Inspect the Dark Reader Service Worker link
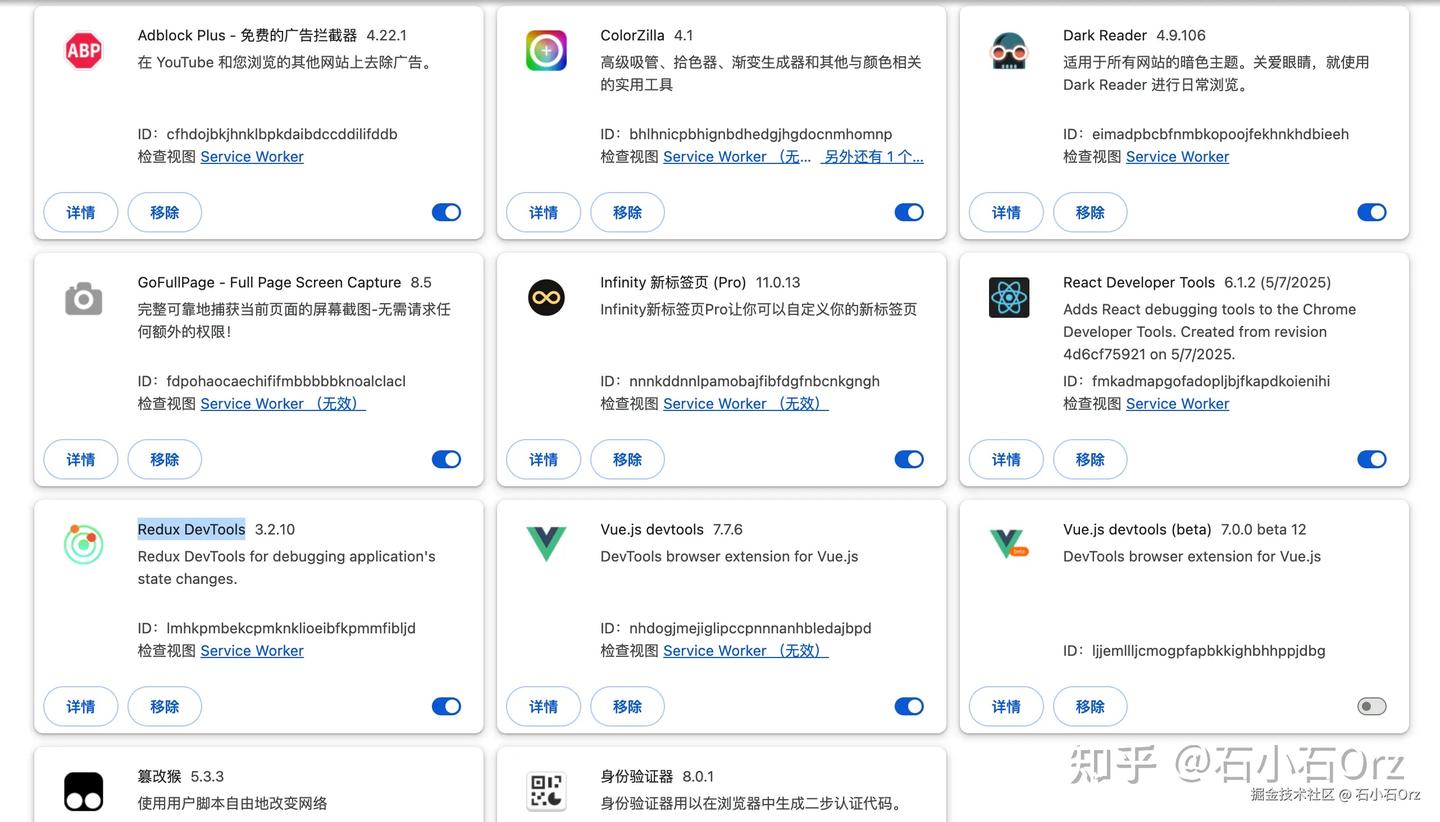1440x822 pixels. click(1178, 156)
